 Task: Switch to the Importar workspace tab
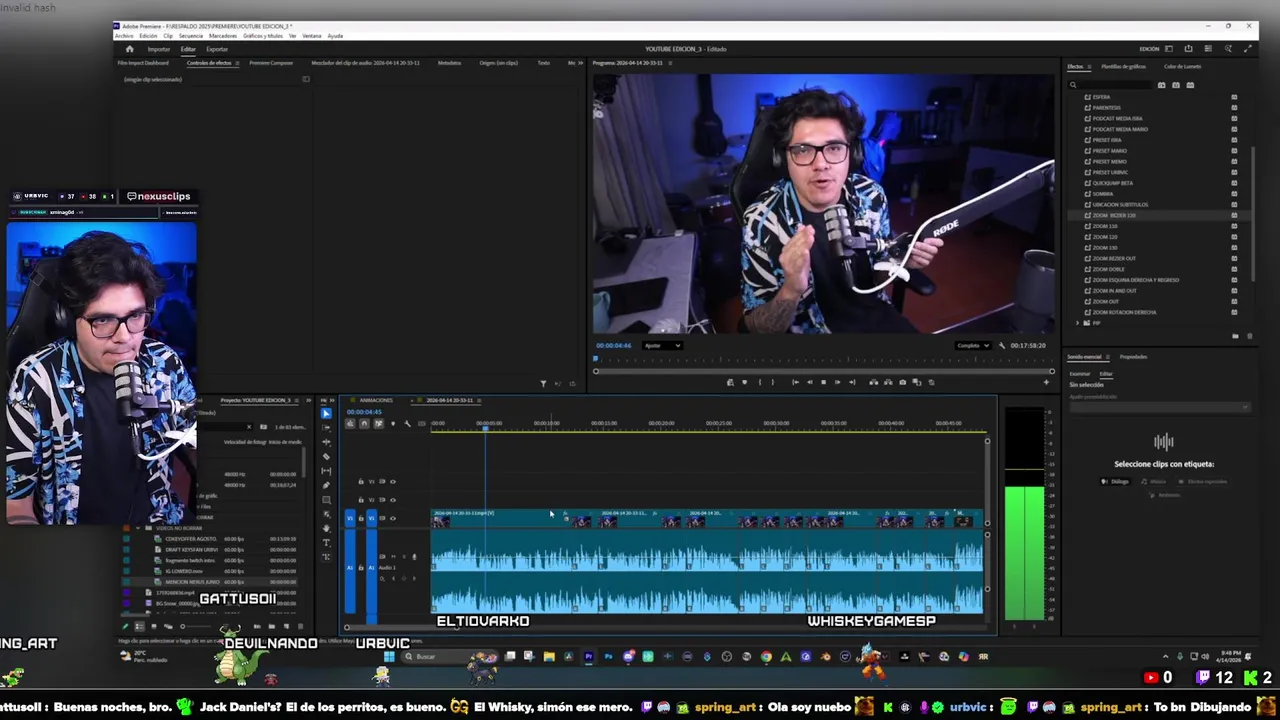(x=158, y=49)
